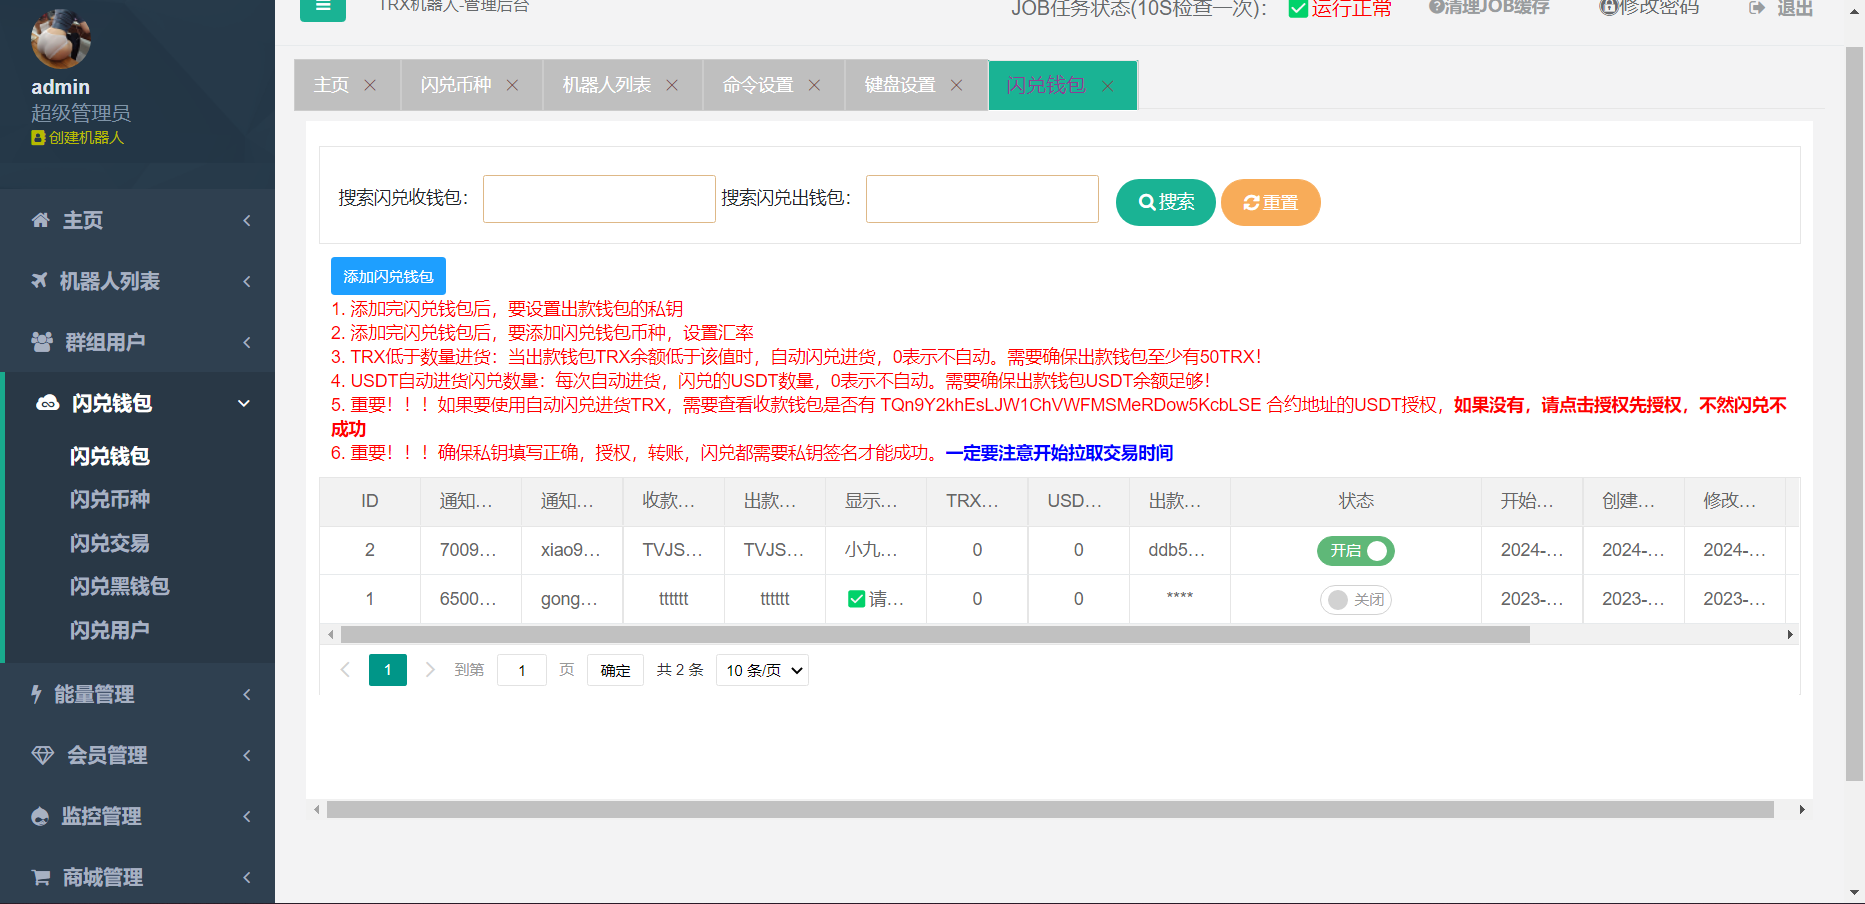Close the 闪兑币种 tab
Screen dimensions: 1865x904
[x=512, y=85]
